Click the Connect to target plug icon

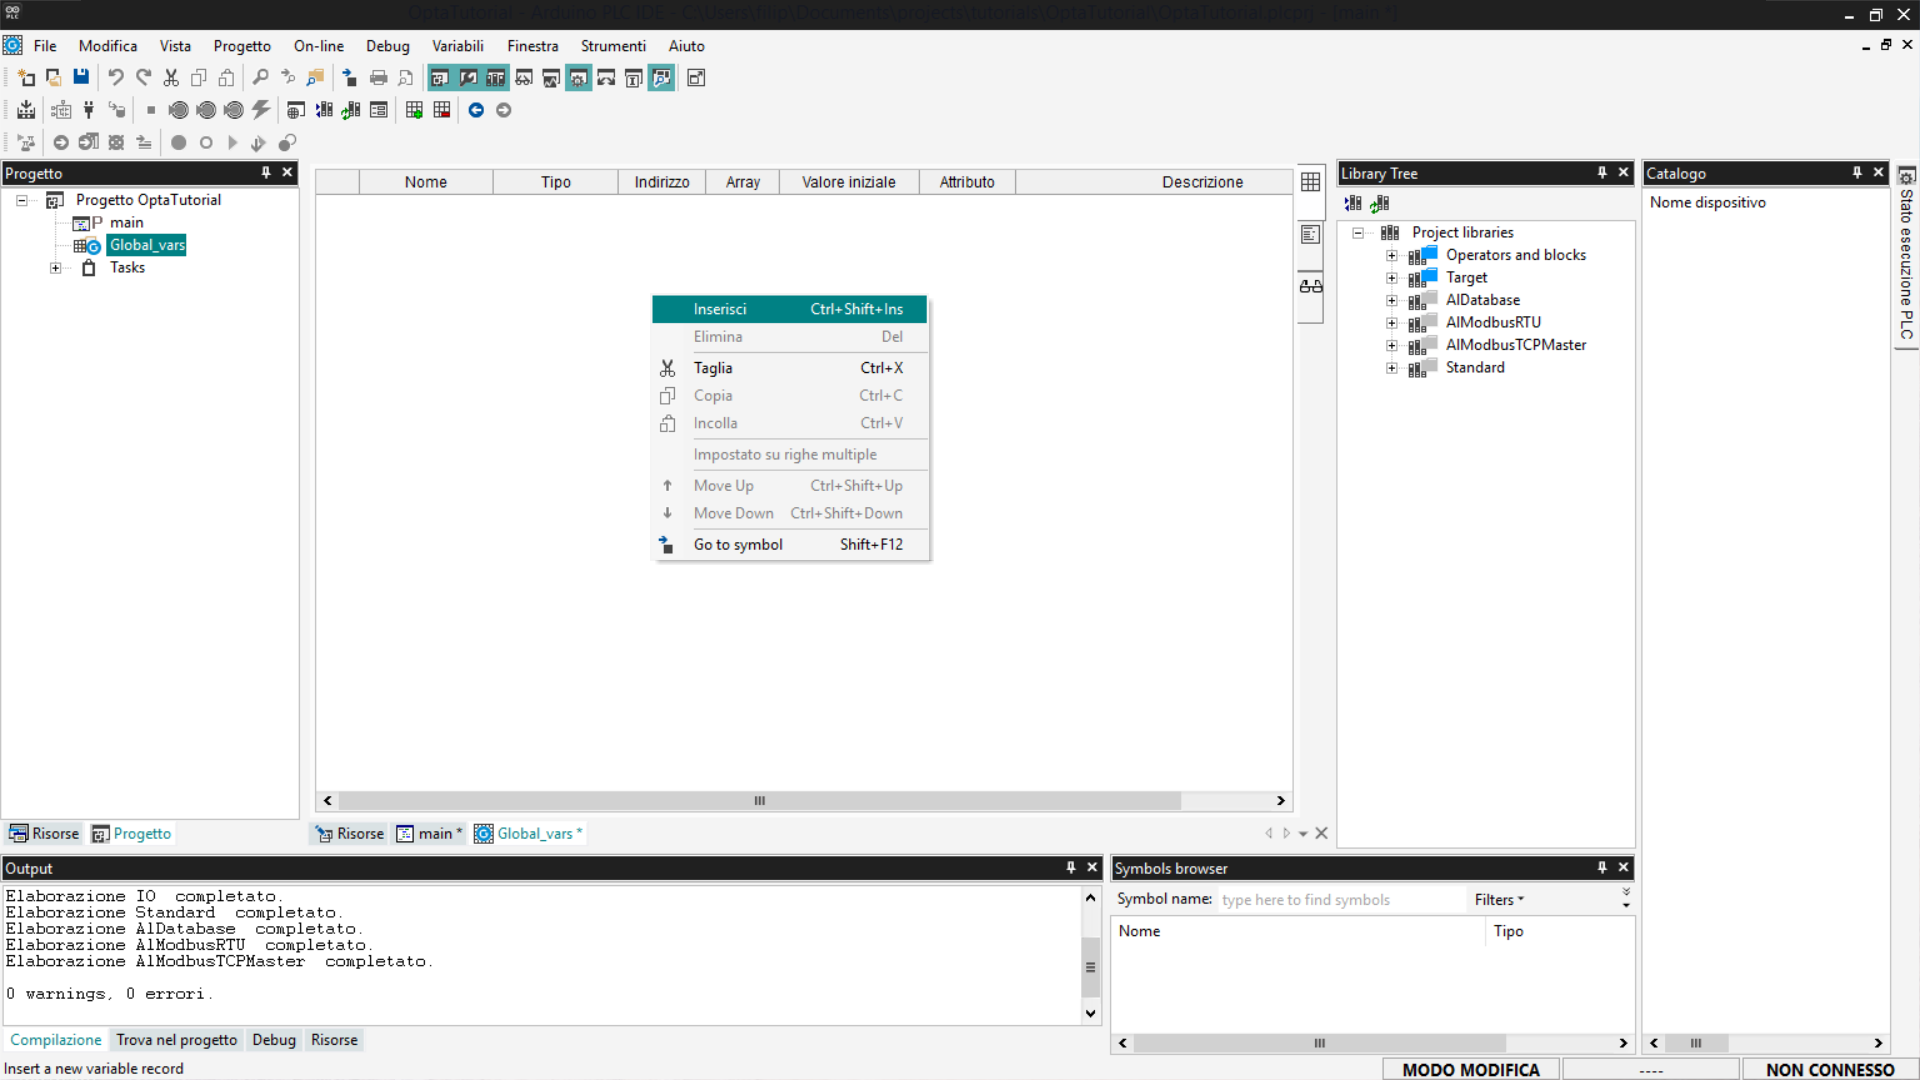[89, 110]
